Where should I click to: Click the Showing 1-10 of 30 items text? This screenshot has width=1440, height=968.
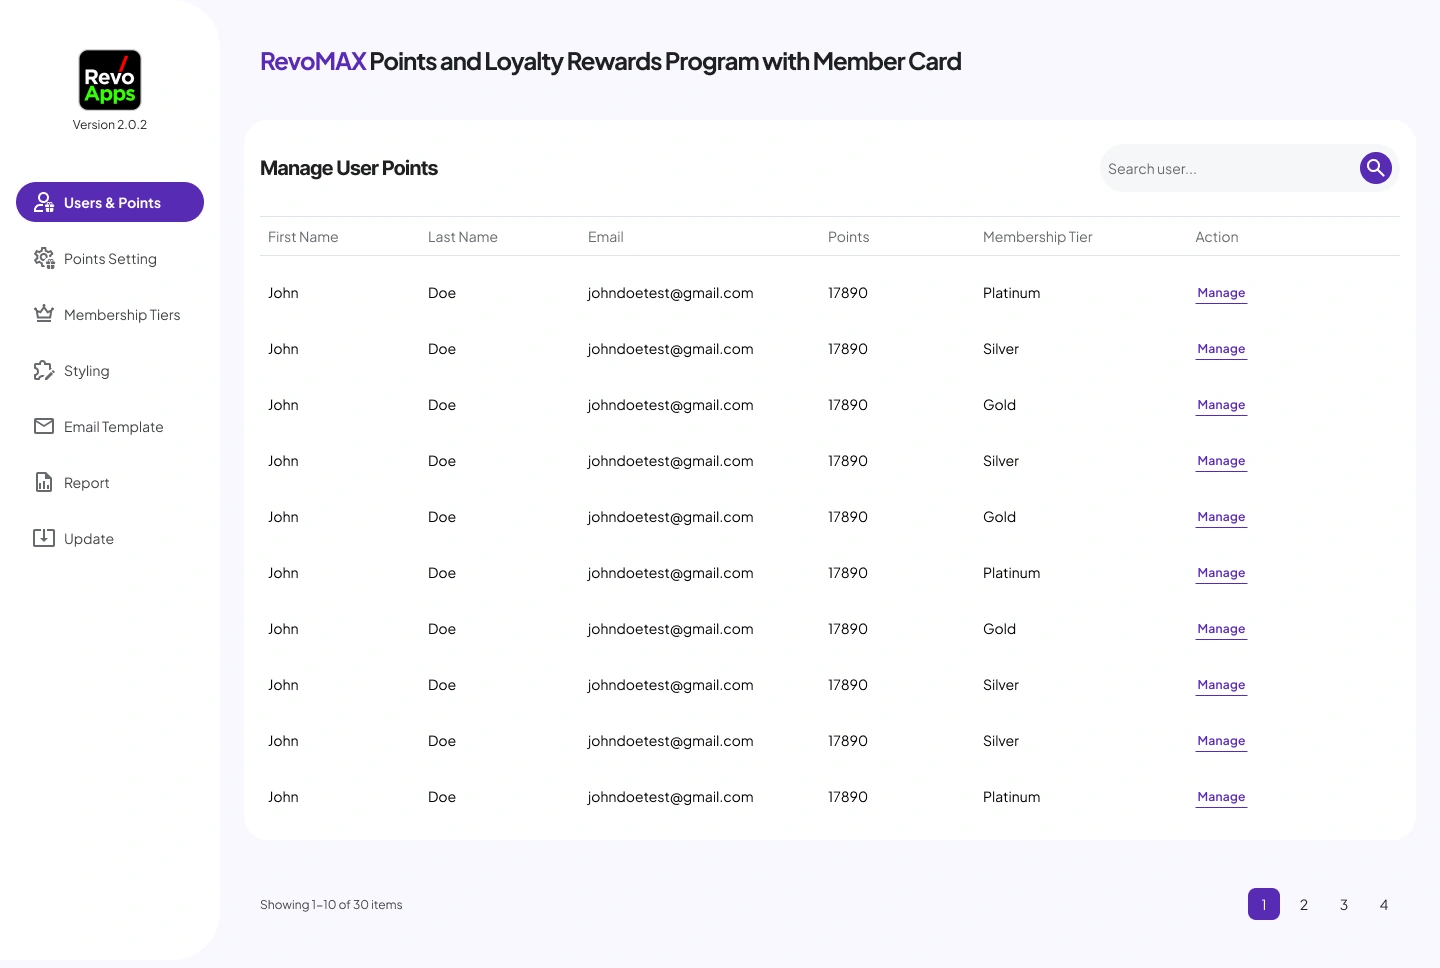pos(331,904)
